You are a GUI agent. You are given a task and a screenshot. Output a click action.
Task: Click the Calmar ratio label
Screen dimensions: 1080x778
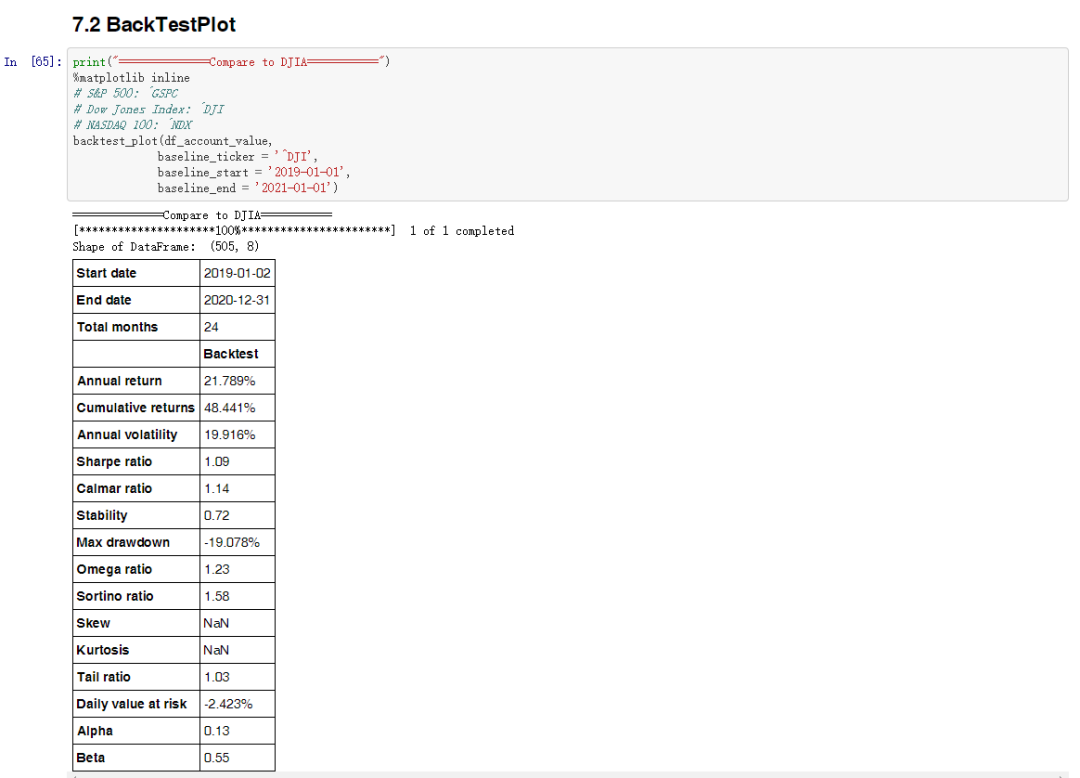click(136, 488)
